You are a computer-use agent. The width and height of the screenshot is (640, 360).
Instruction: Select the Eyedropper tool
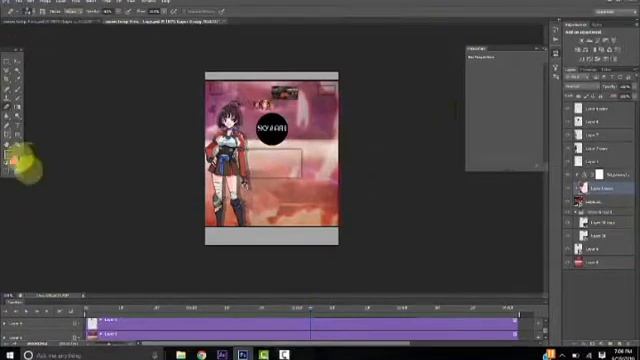(x=17, y=79)
